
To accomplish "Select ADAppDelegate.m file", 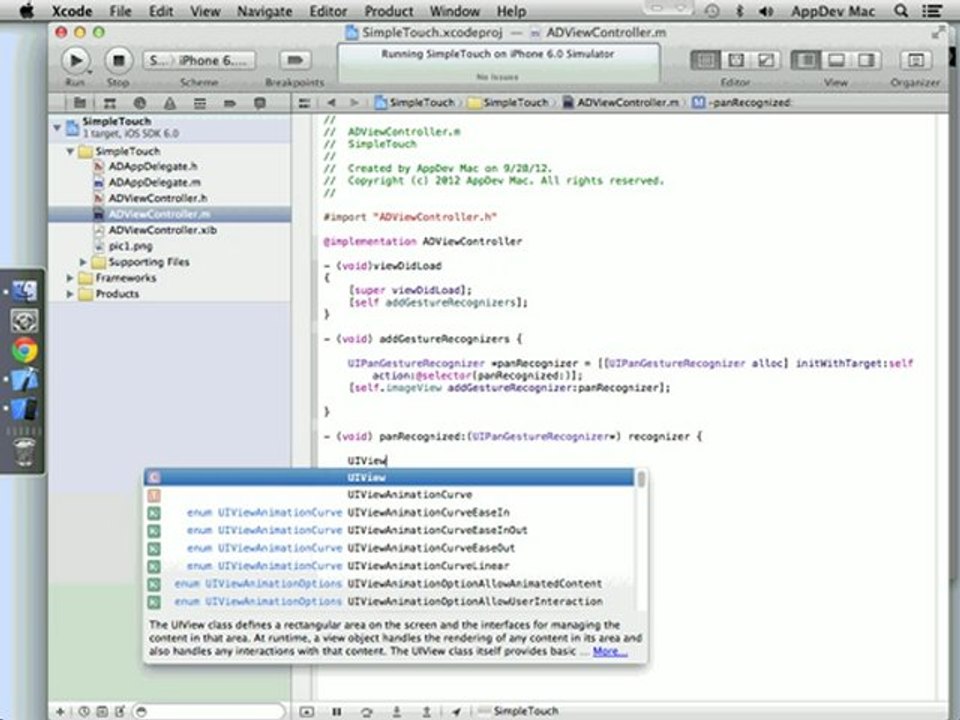I will (154, 182).
